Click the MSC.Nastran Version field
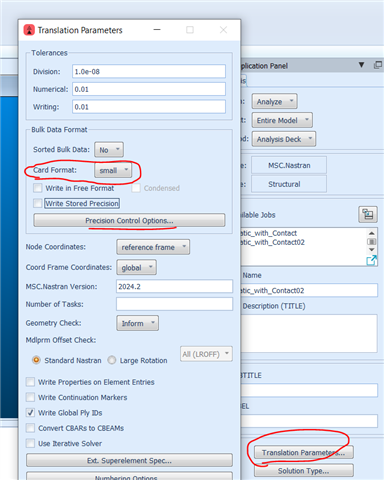Viewport: 384px width, 480px height. 174,286
